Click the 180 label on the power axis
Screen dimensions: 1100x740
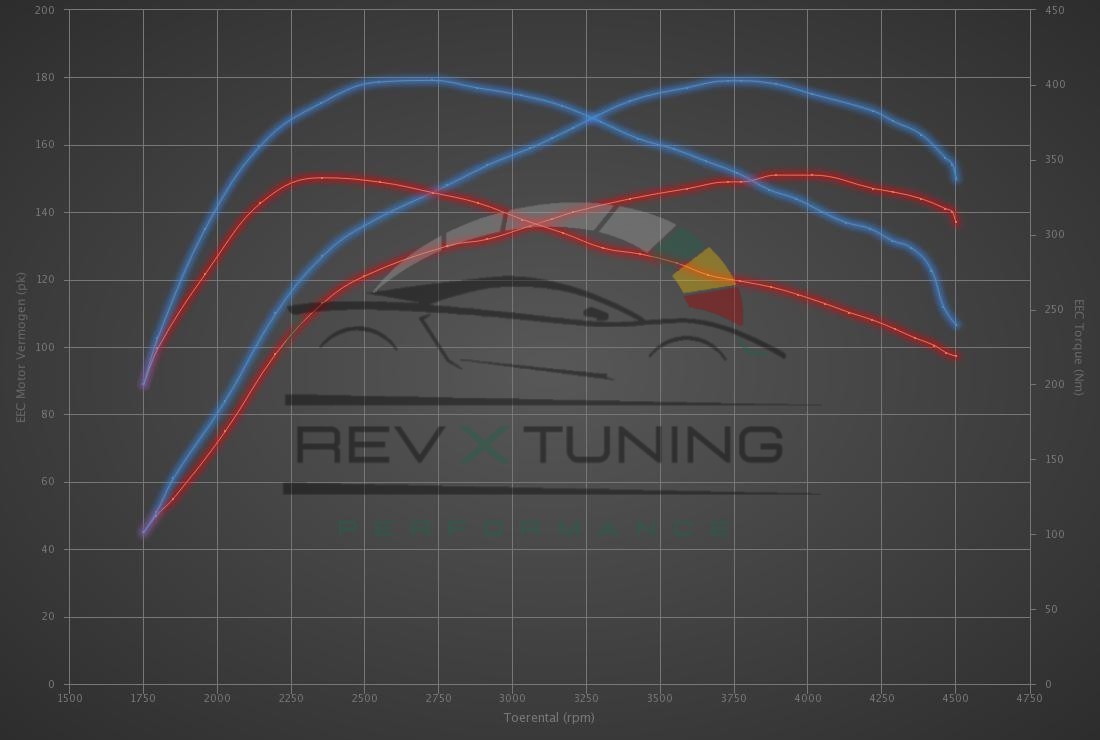46,78
